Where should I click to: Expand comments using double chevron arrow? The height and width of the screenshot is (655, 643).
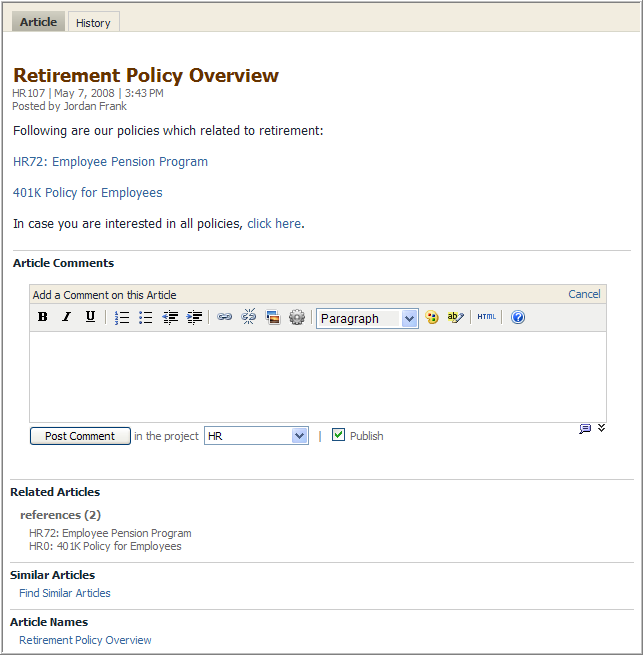pos(601,429)
